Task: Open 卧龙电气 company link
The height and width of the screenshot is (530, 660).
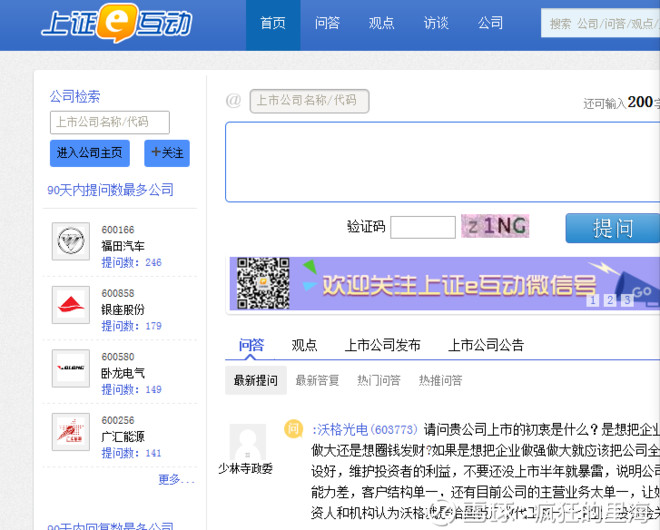Action: coord(123,373)
